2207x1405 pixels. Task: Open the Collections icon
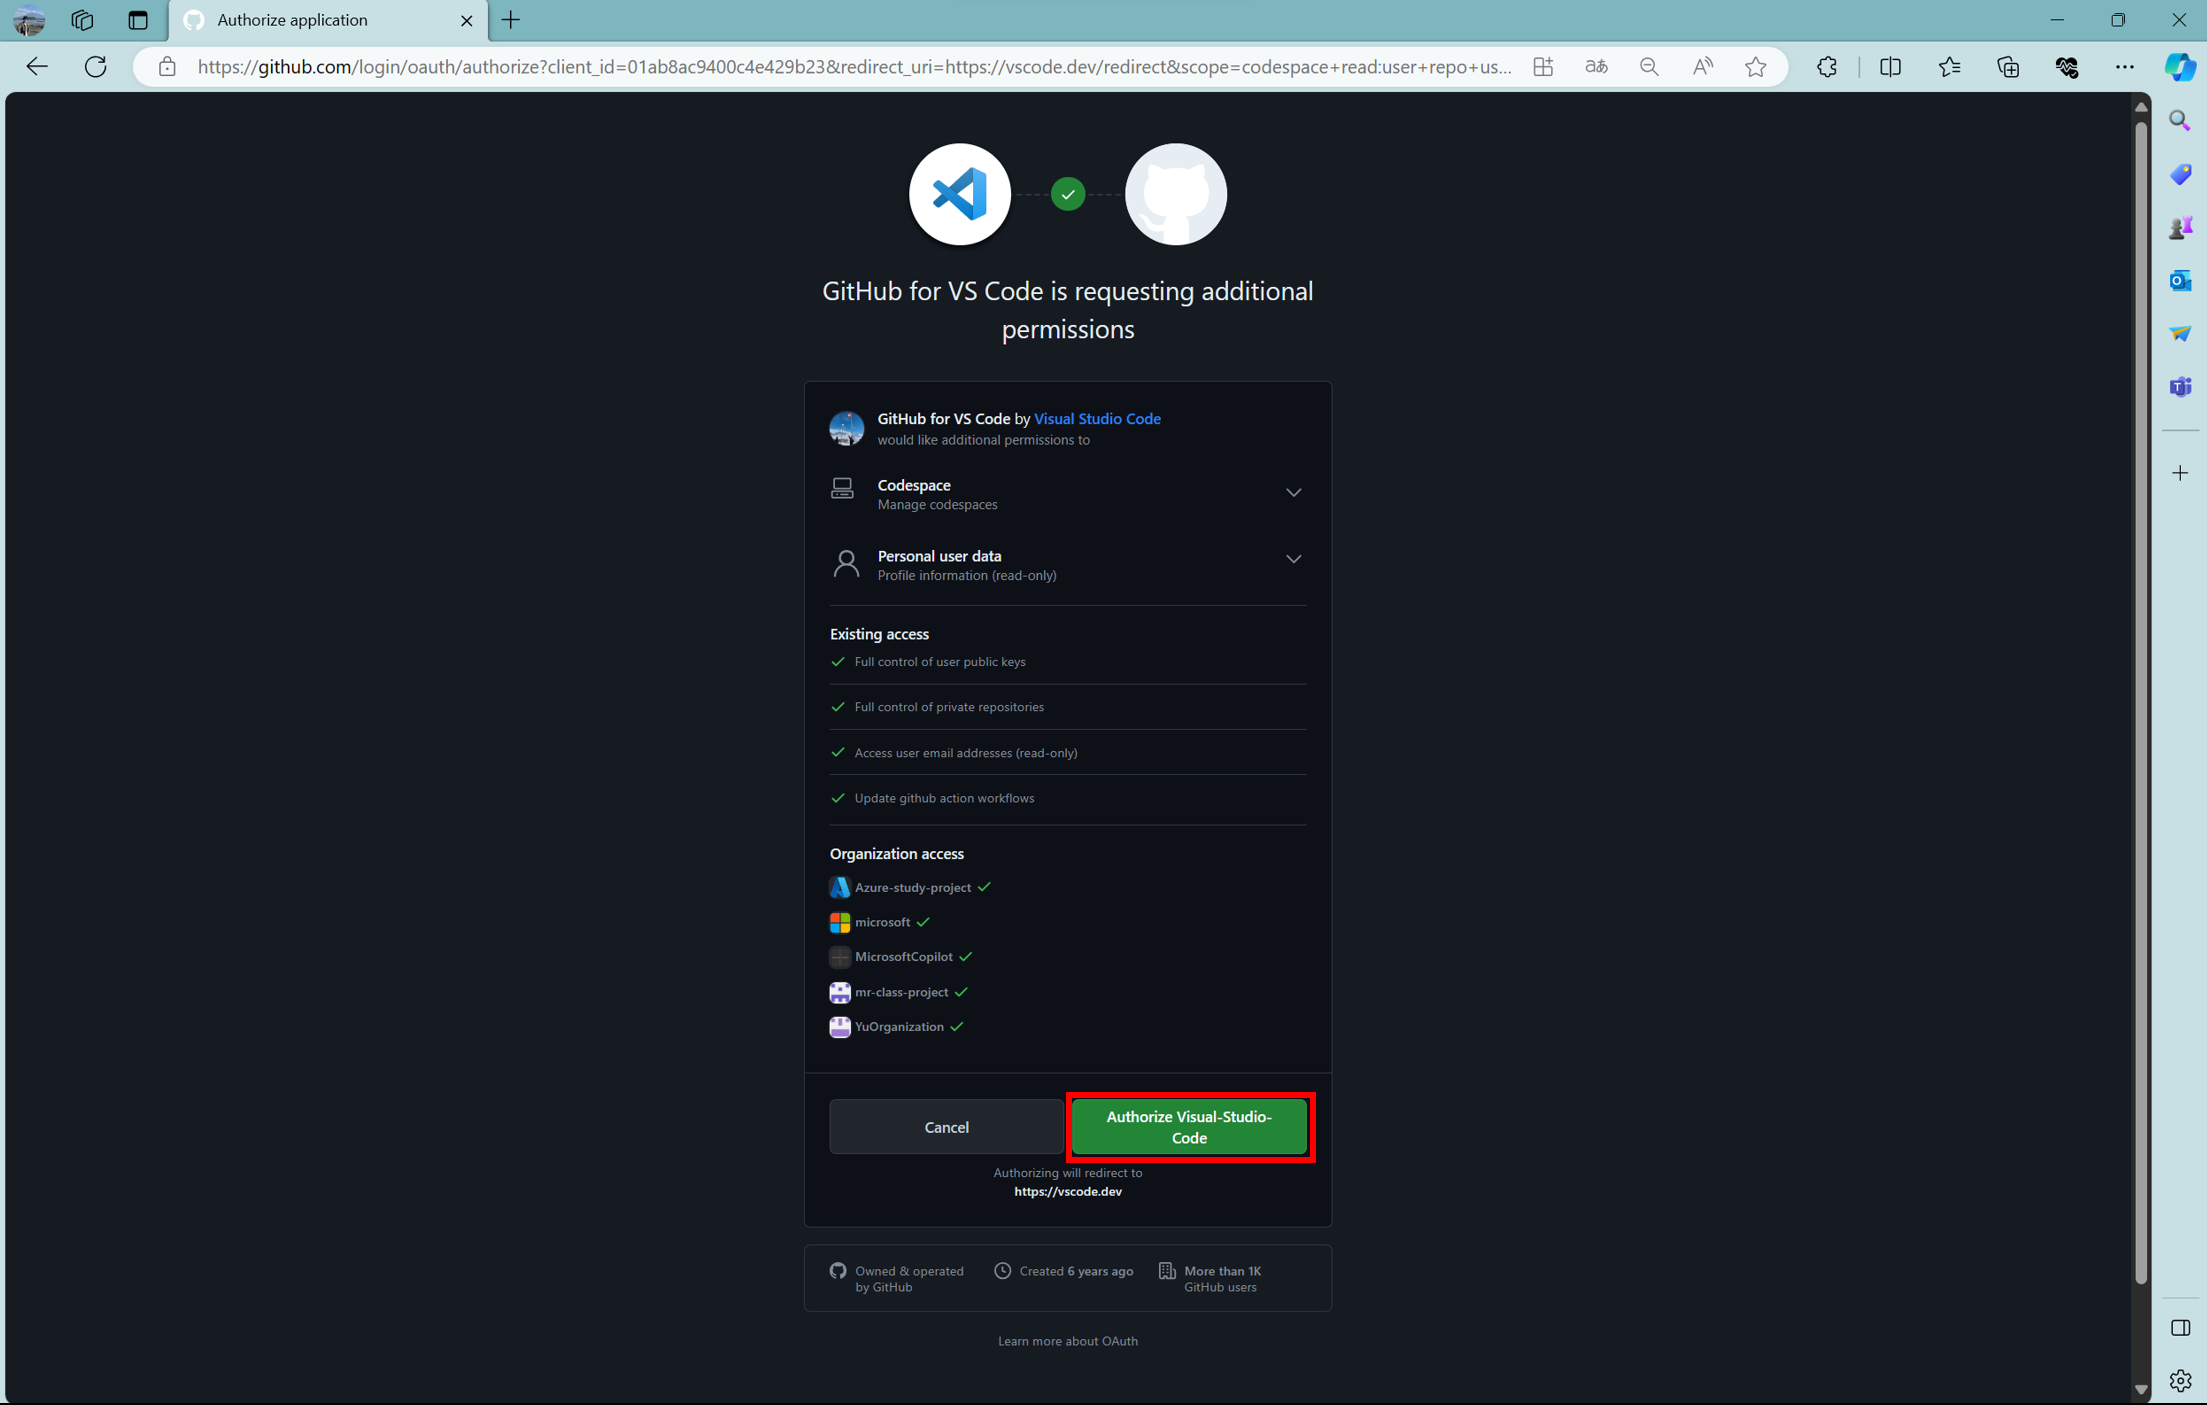point(2008,67)
